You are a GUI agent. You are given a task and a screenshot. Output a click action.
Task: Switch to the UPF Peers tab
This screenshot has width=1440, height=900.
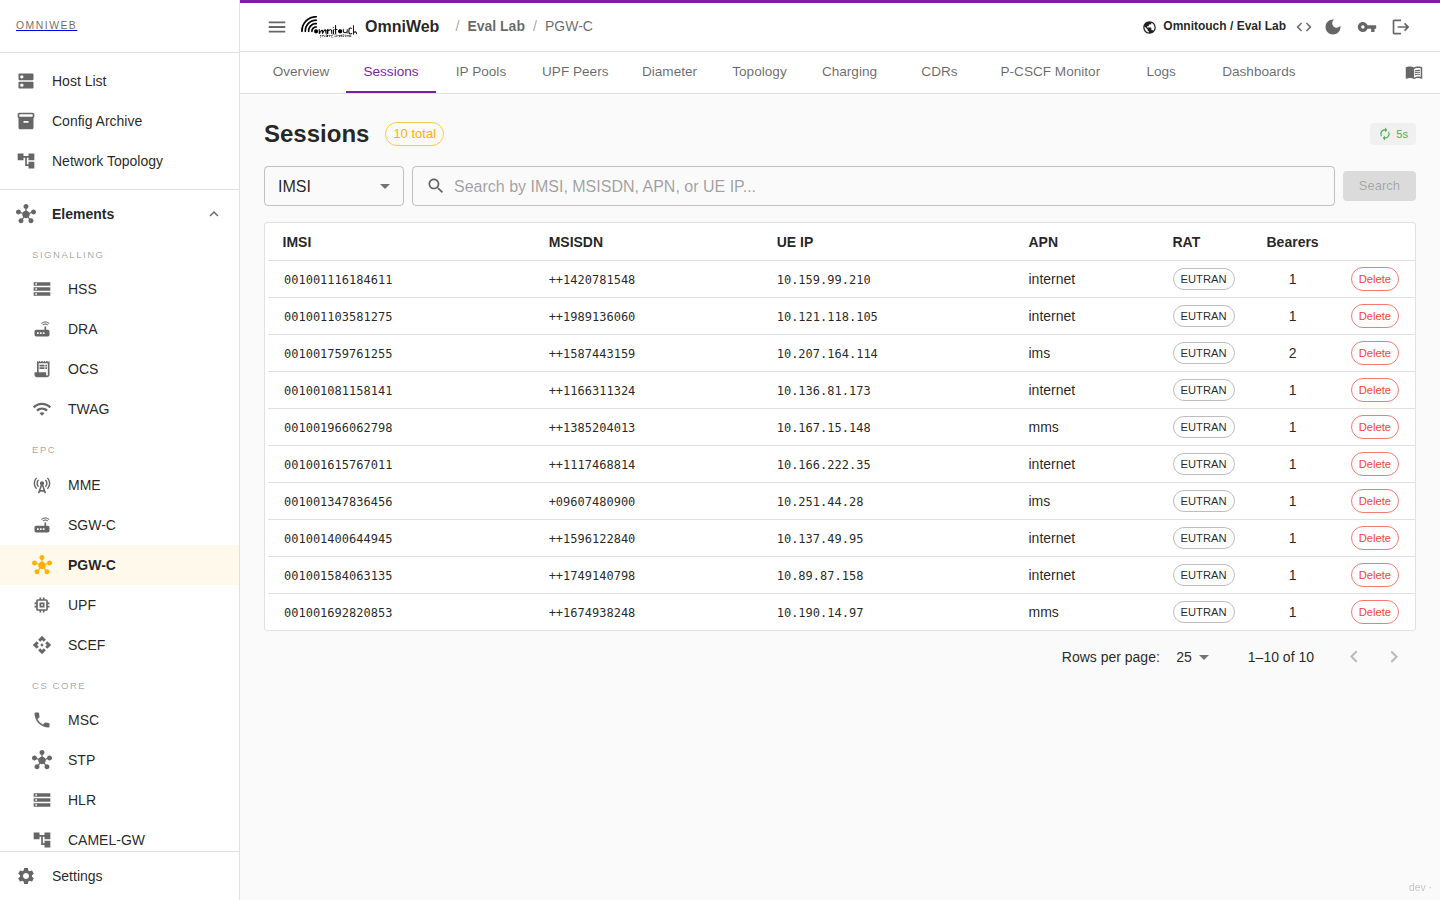coord(575,72)
